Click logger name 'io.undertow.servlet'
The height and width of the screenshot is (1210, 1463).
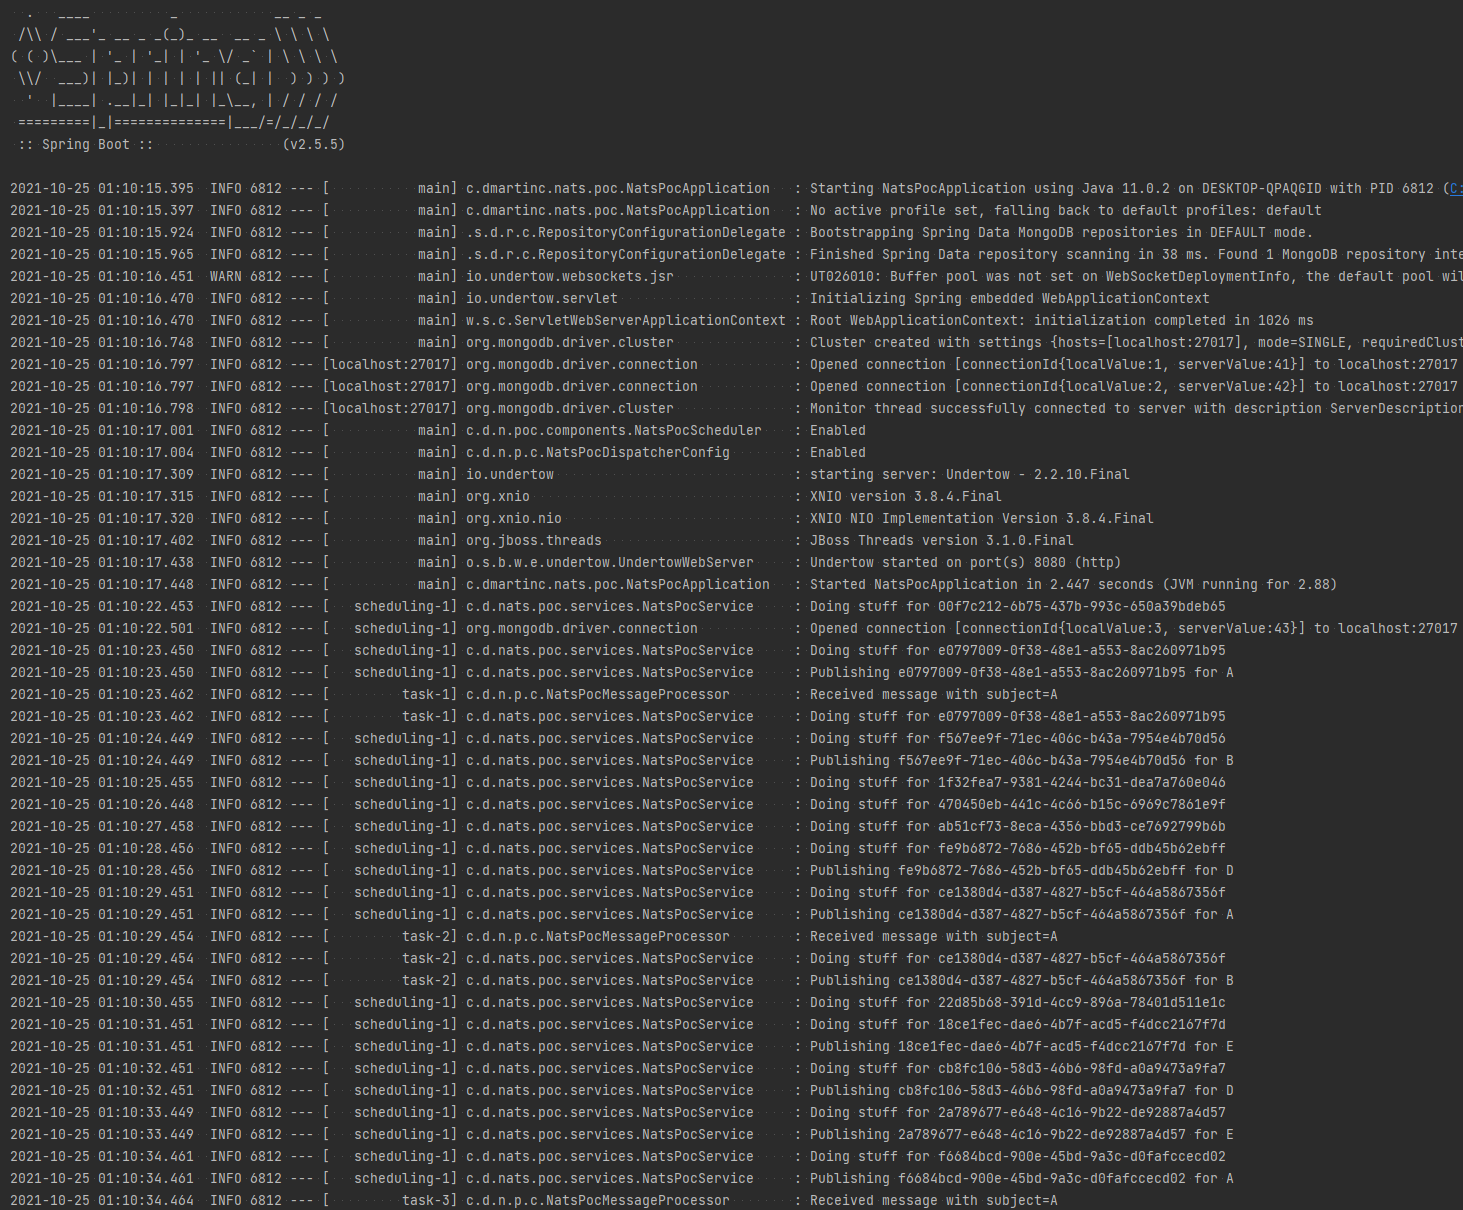click(x=542, y=299)
